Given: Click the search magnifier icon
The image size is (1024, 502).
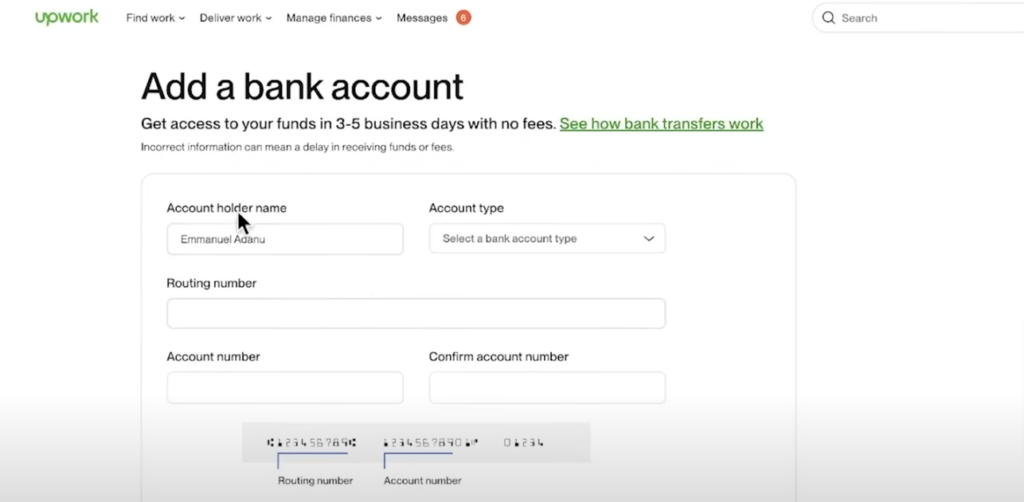Looking at the screenshot, I should [x=828, y=18].
